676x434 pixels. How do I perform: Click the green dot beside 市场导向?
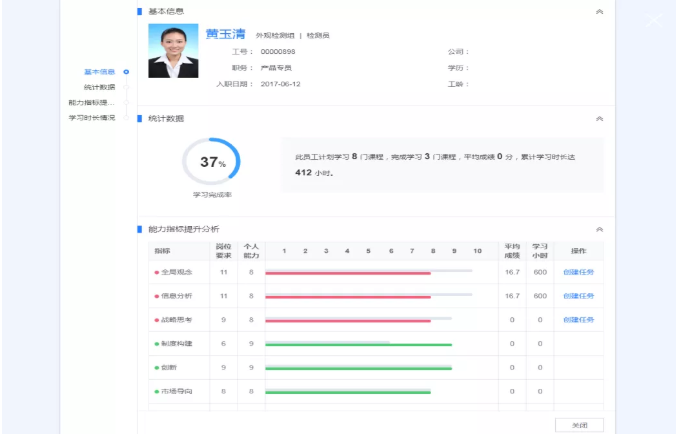[x=156, y=391]
